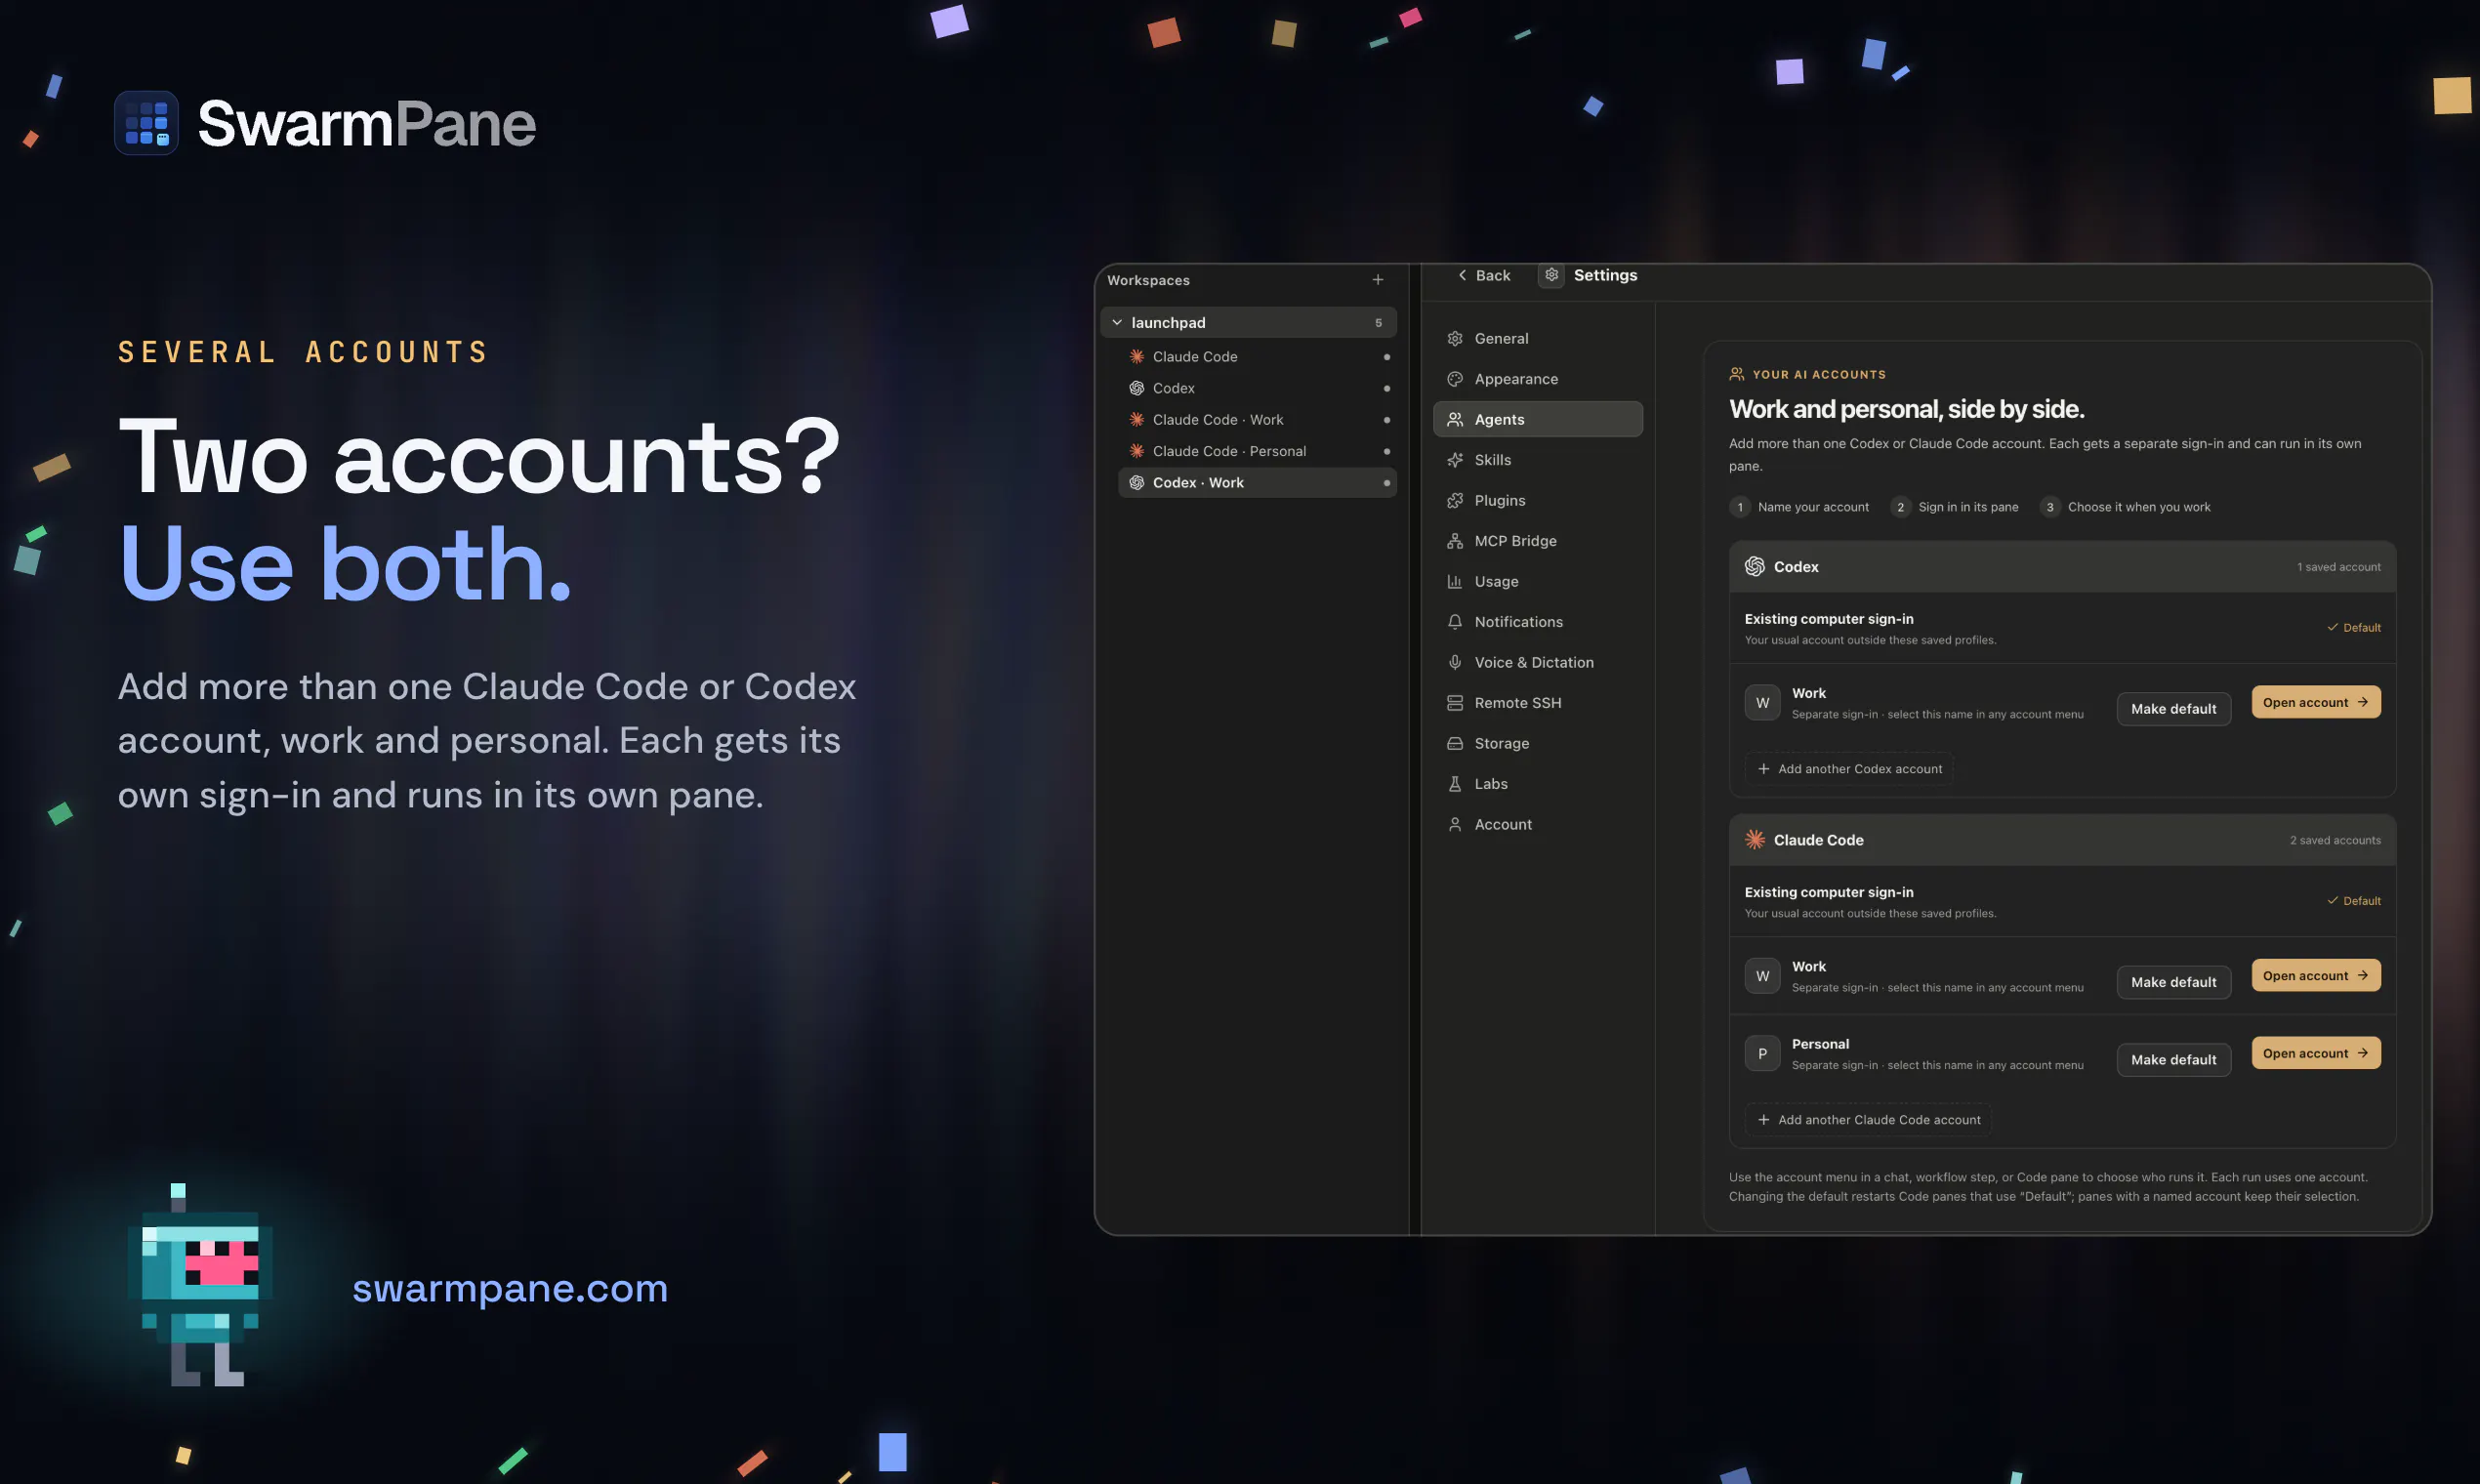The height and width of the screenshot is (1484, 2480).
Task: Click the P avatar for Personal account
Action: pyautogui.click(x=1762, y=1054)
